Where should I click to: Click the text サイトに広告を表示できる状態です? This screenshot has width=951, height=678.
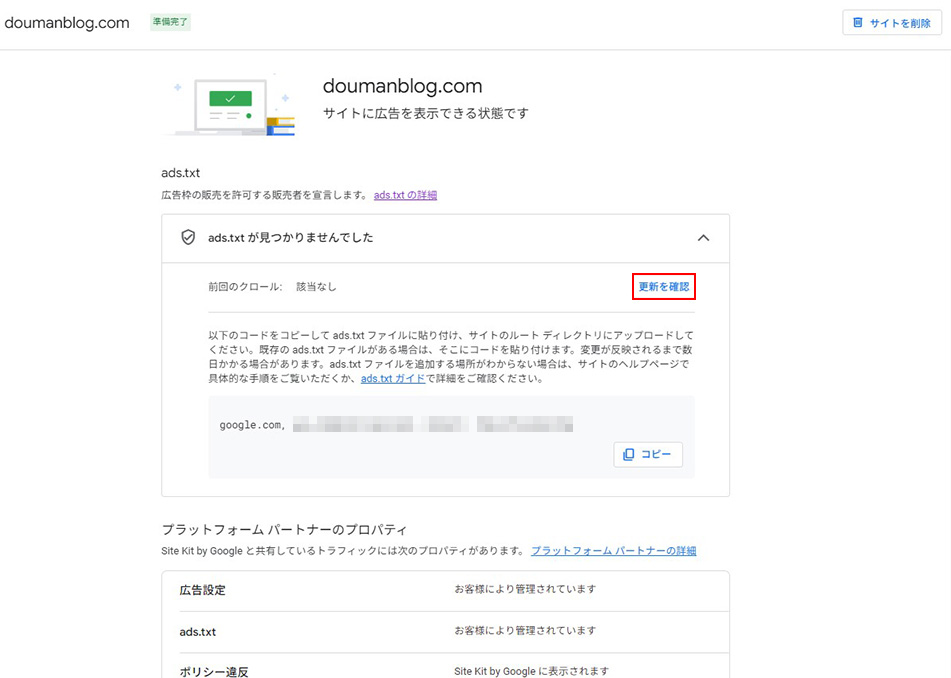[x=426, y=113]
